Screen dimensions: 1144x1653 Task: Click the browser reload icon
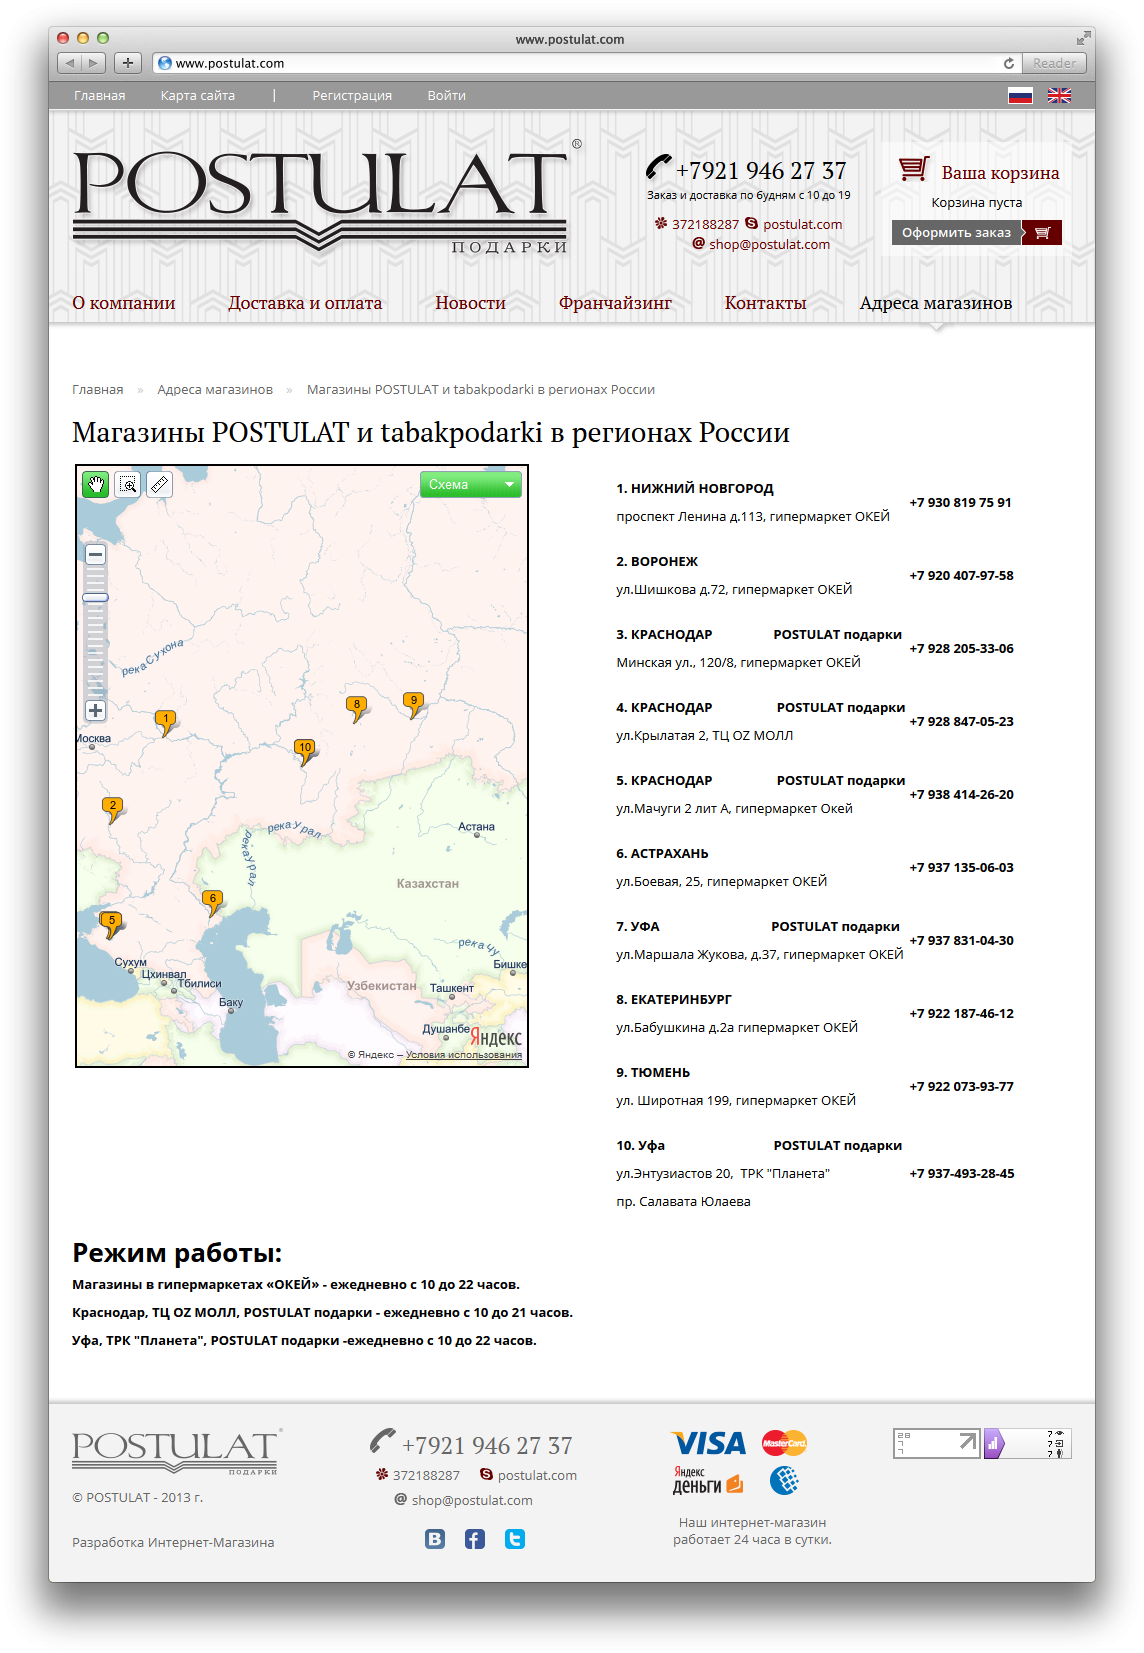pos(1009,63)
